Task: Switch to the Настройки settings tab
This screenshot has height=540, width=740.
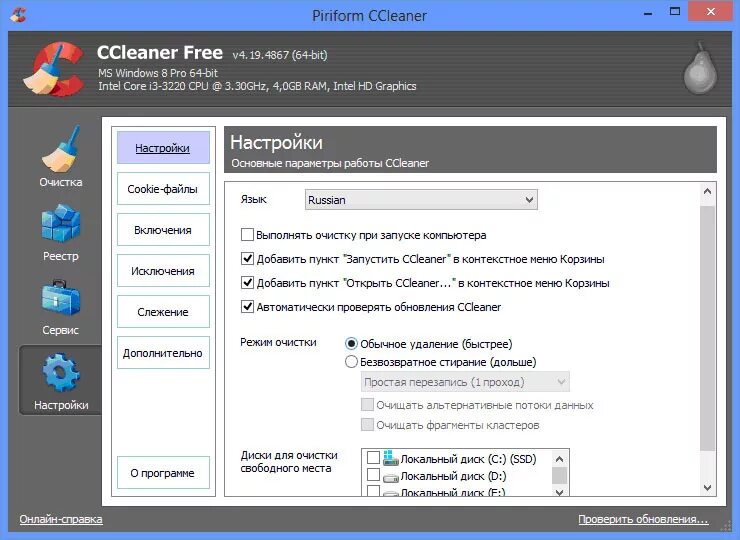Action: (163, 148)
